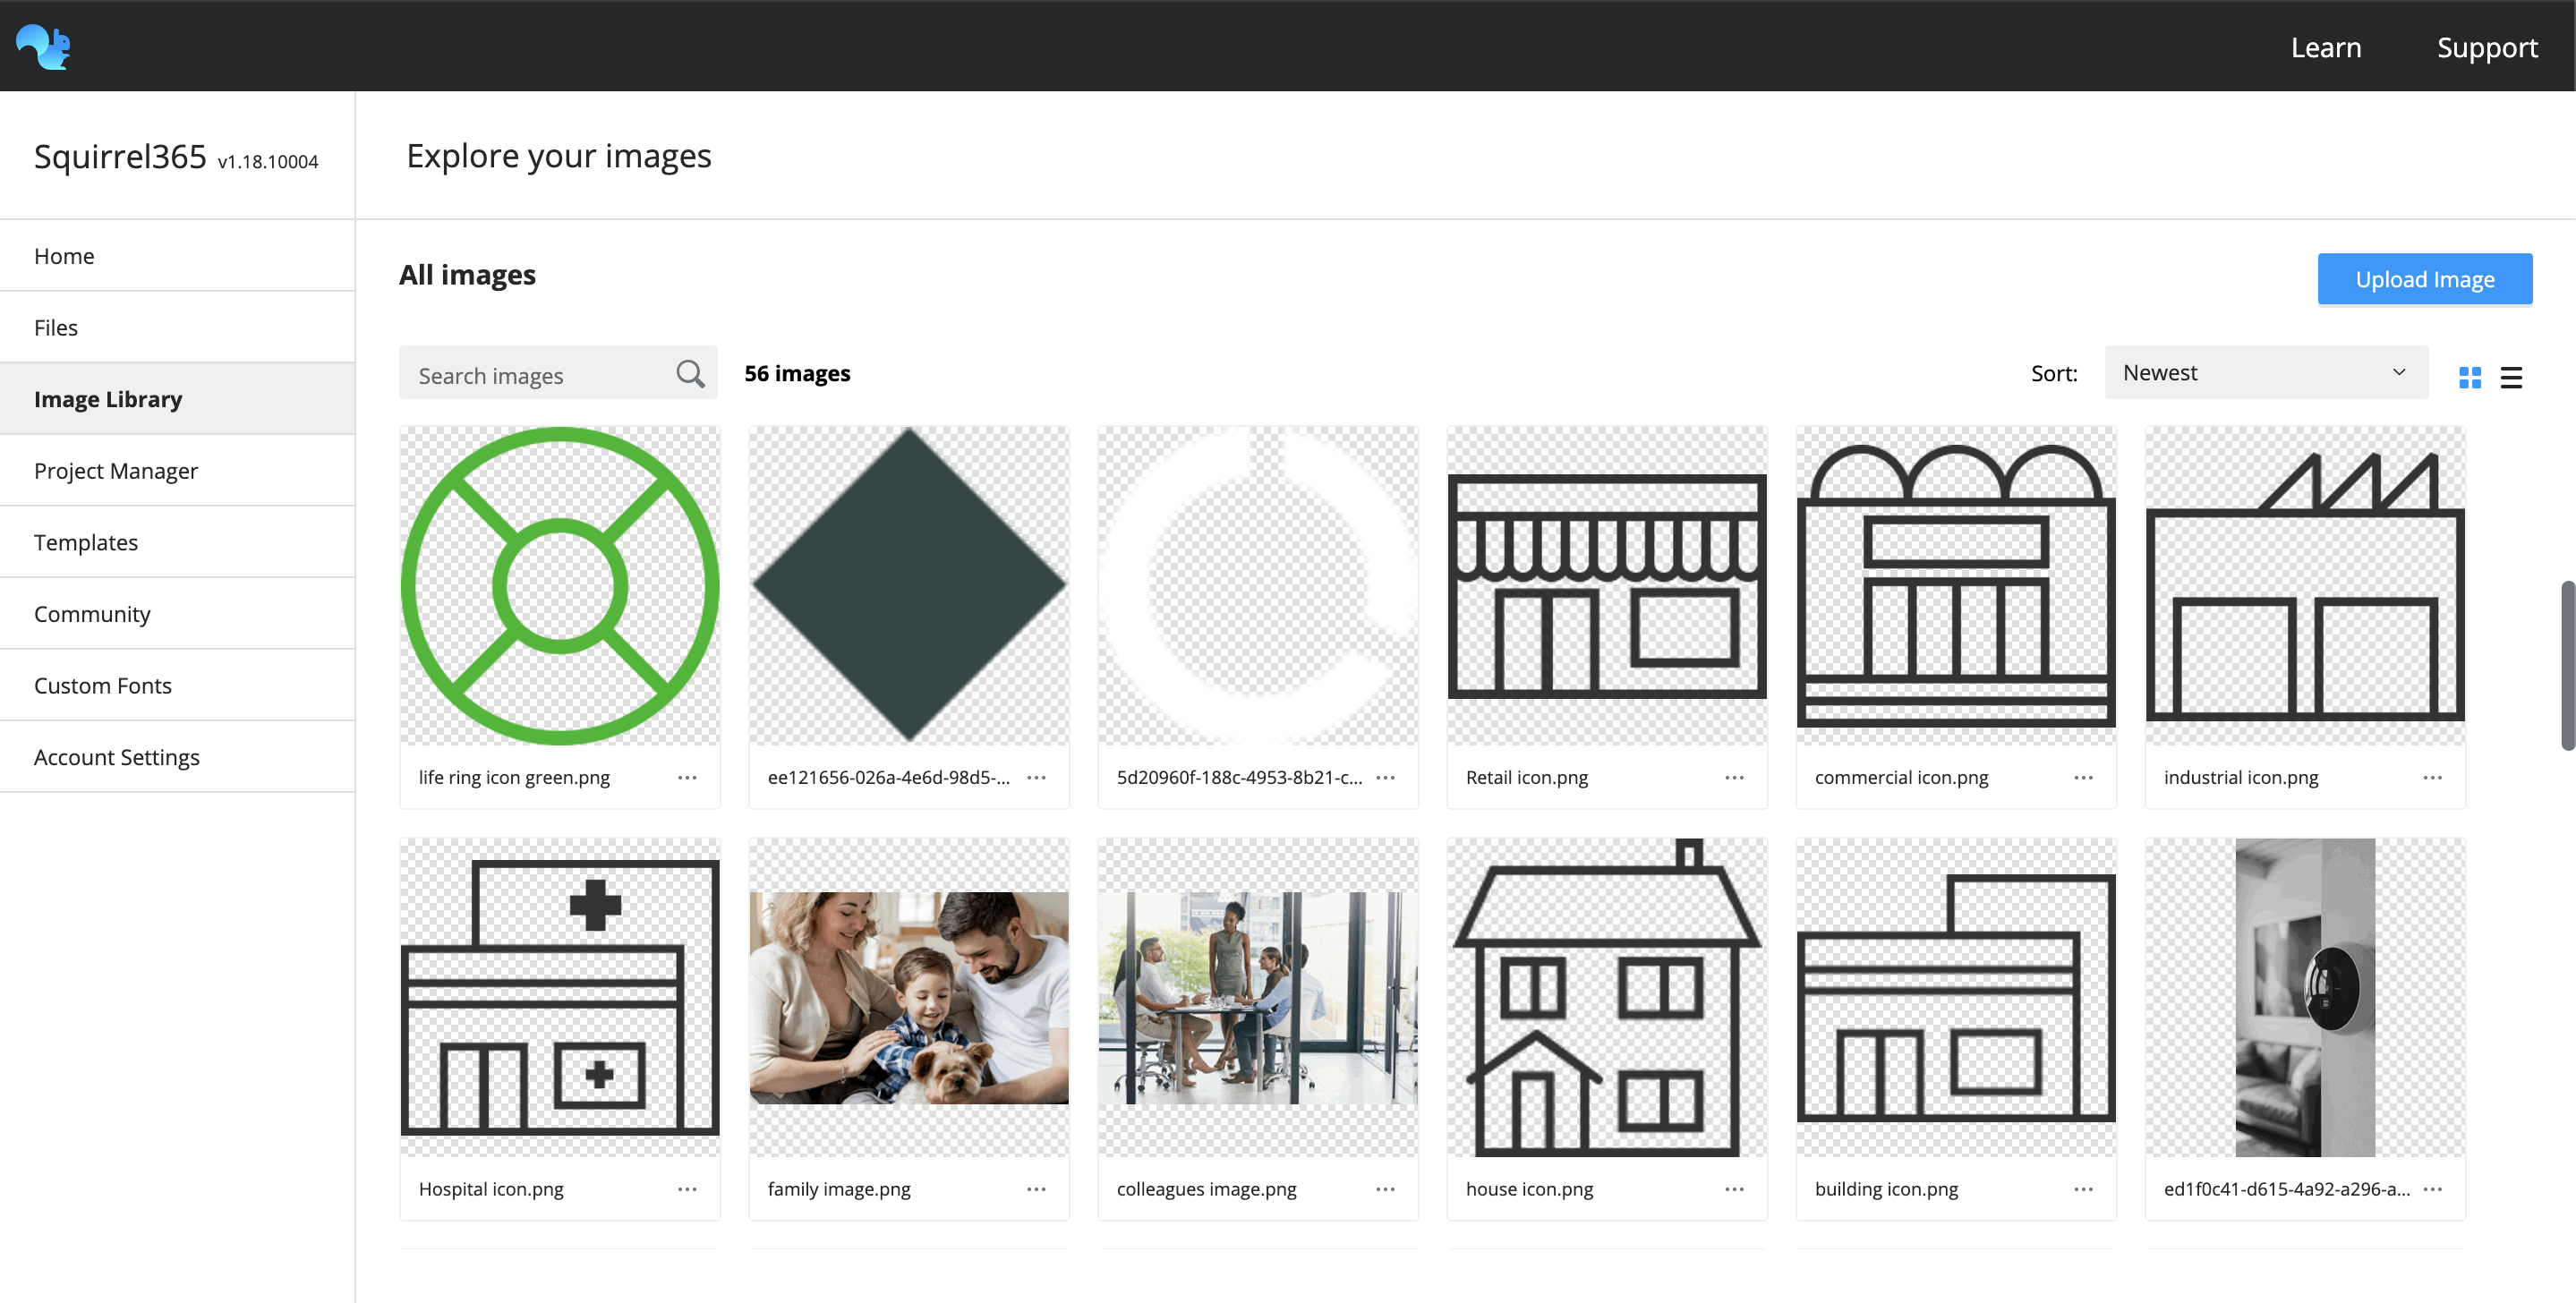This screenshot has width=2576, height=1303.
Task: Navigate to Account Settings
Action: tap(116, 757)
